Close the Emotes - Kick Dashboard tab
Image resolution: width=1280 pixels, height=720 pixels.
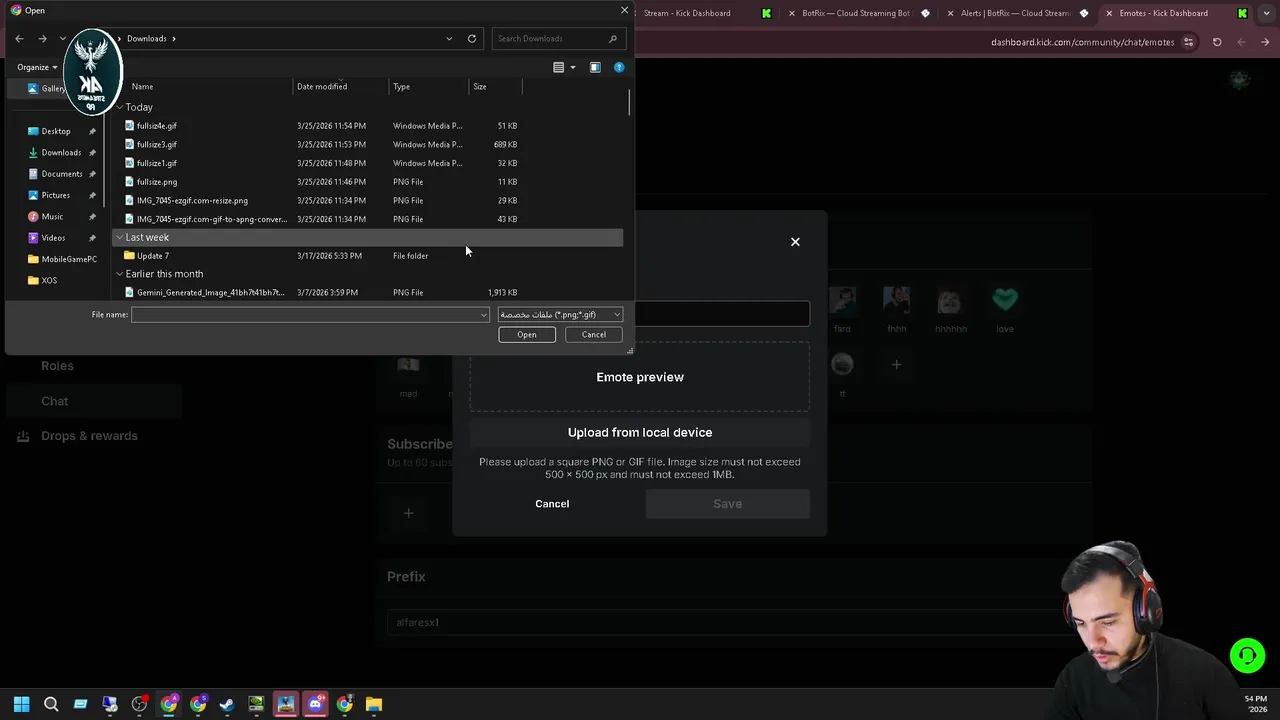point(1109,13)
